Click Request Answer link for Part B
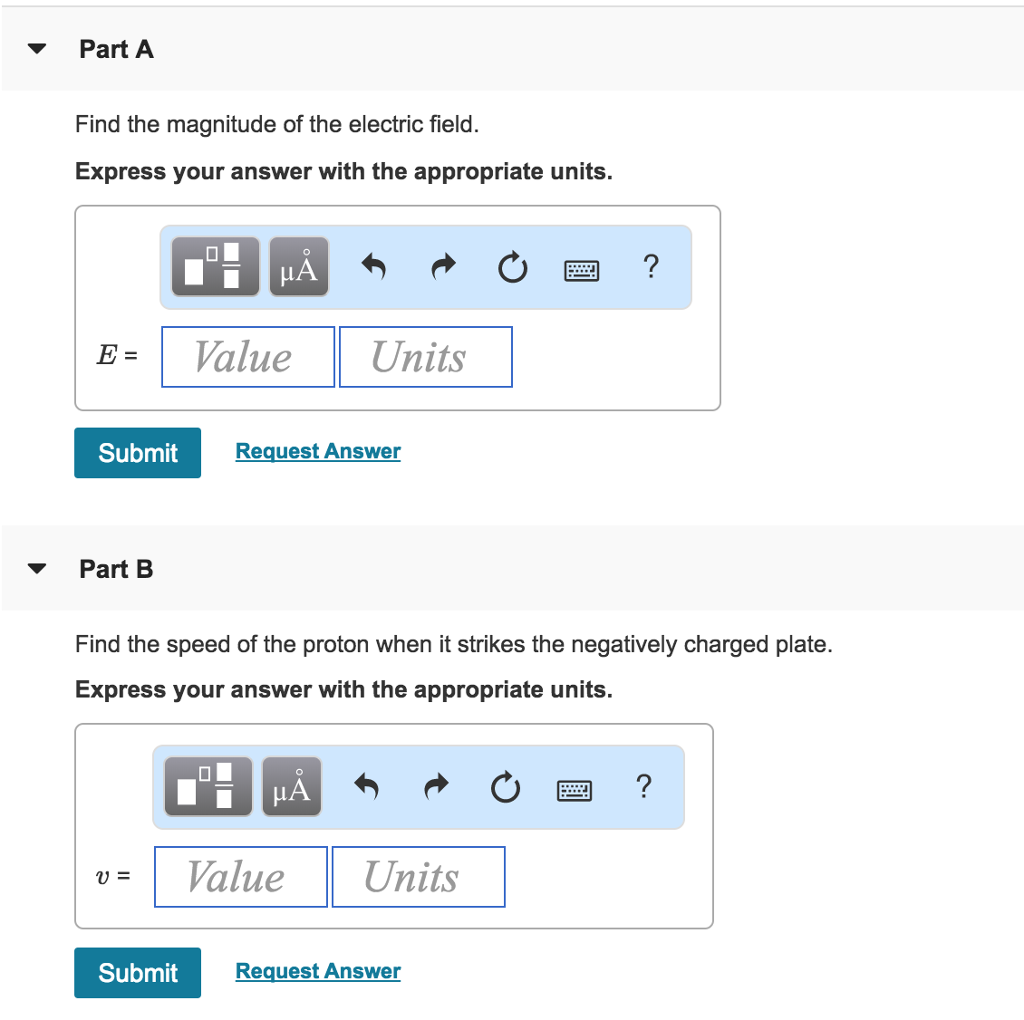 tap(318, 971)
